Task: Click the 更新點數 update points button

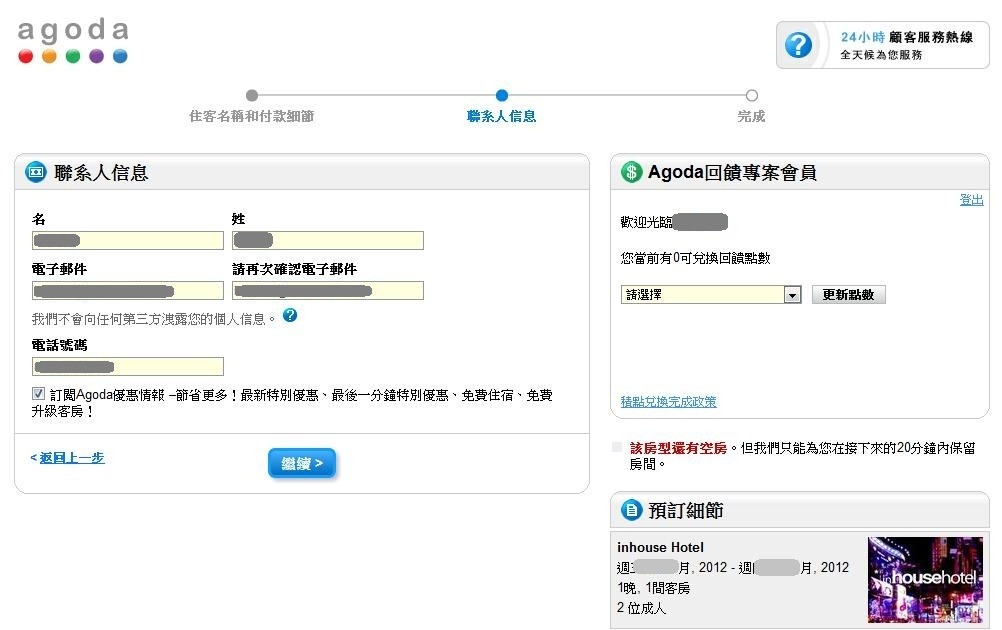Action: coord(848,295)
